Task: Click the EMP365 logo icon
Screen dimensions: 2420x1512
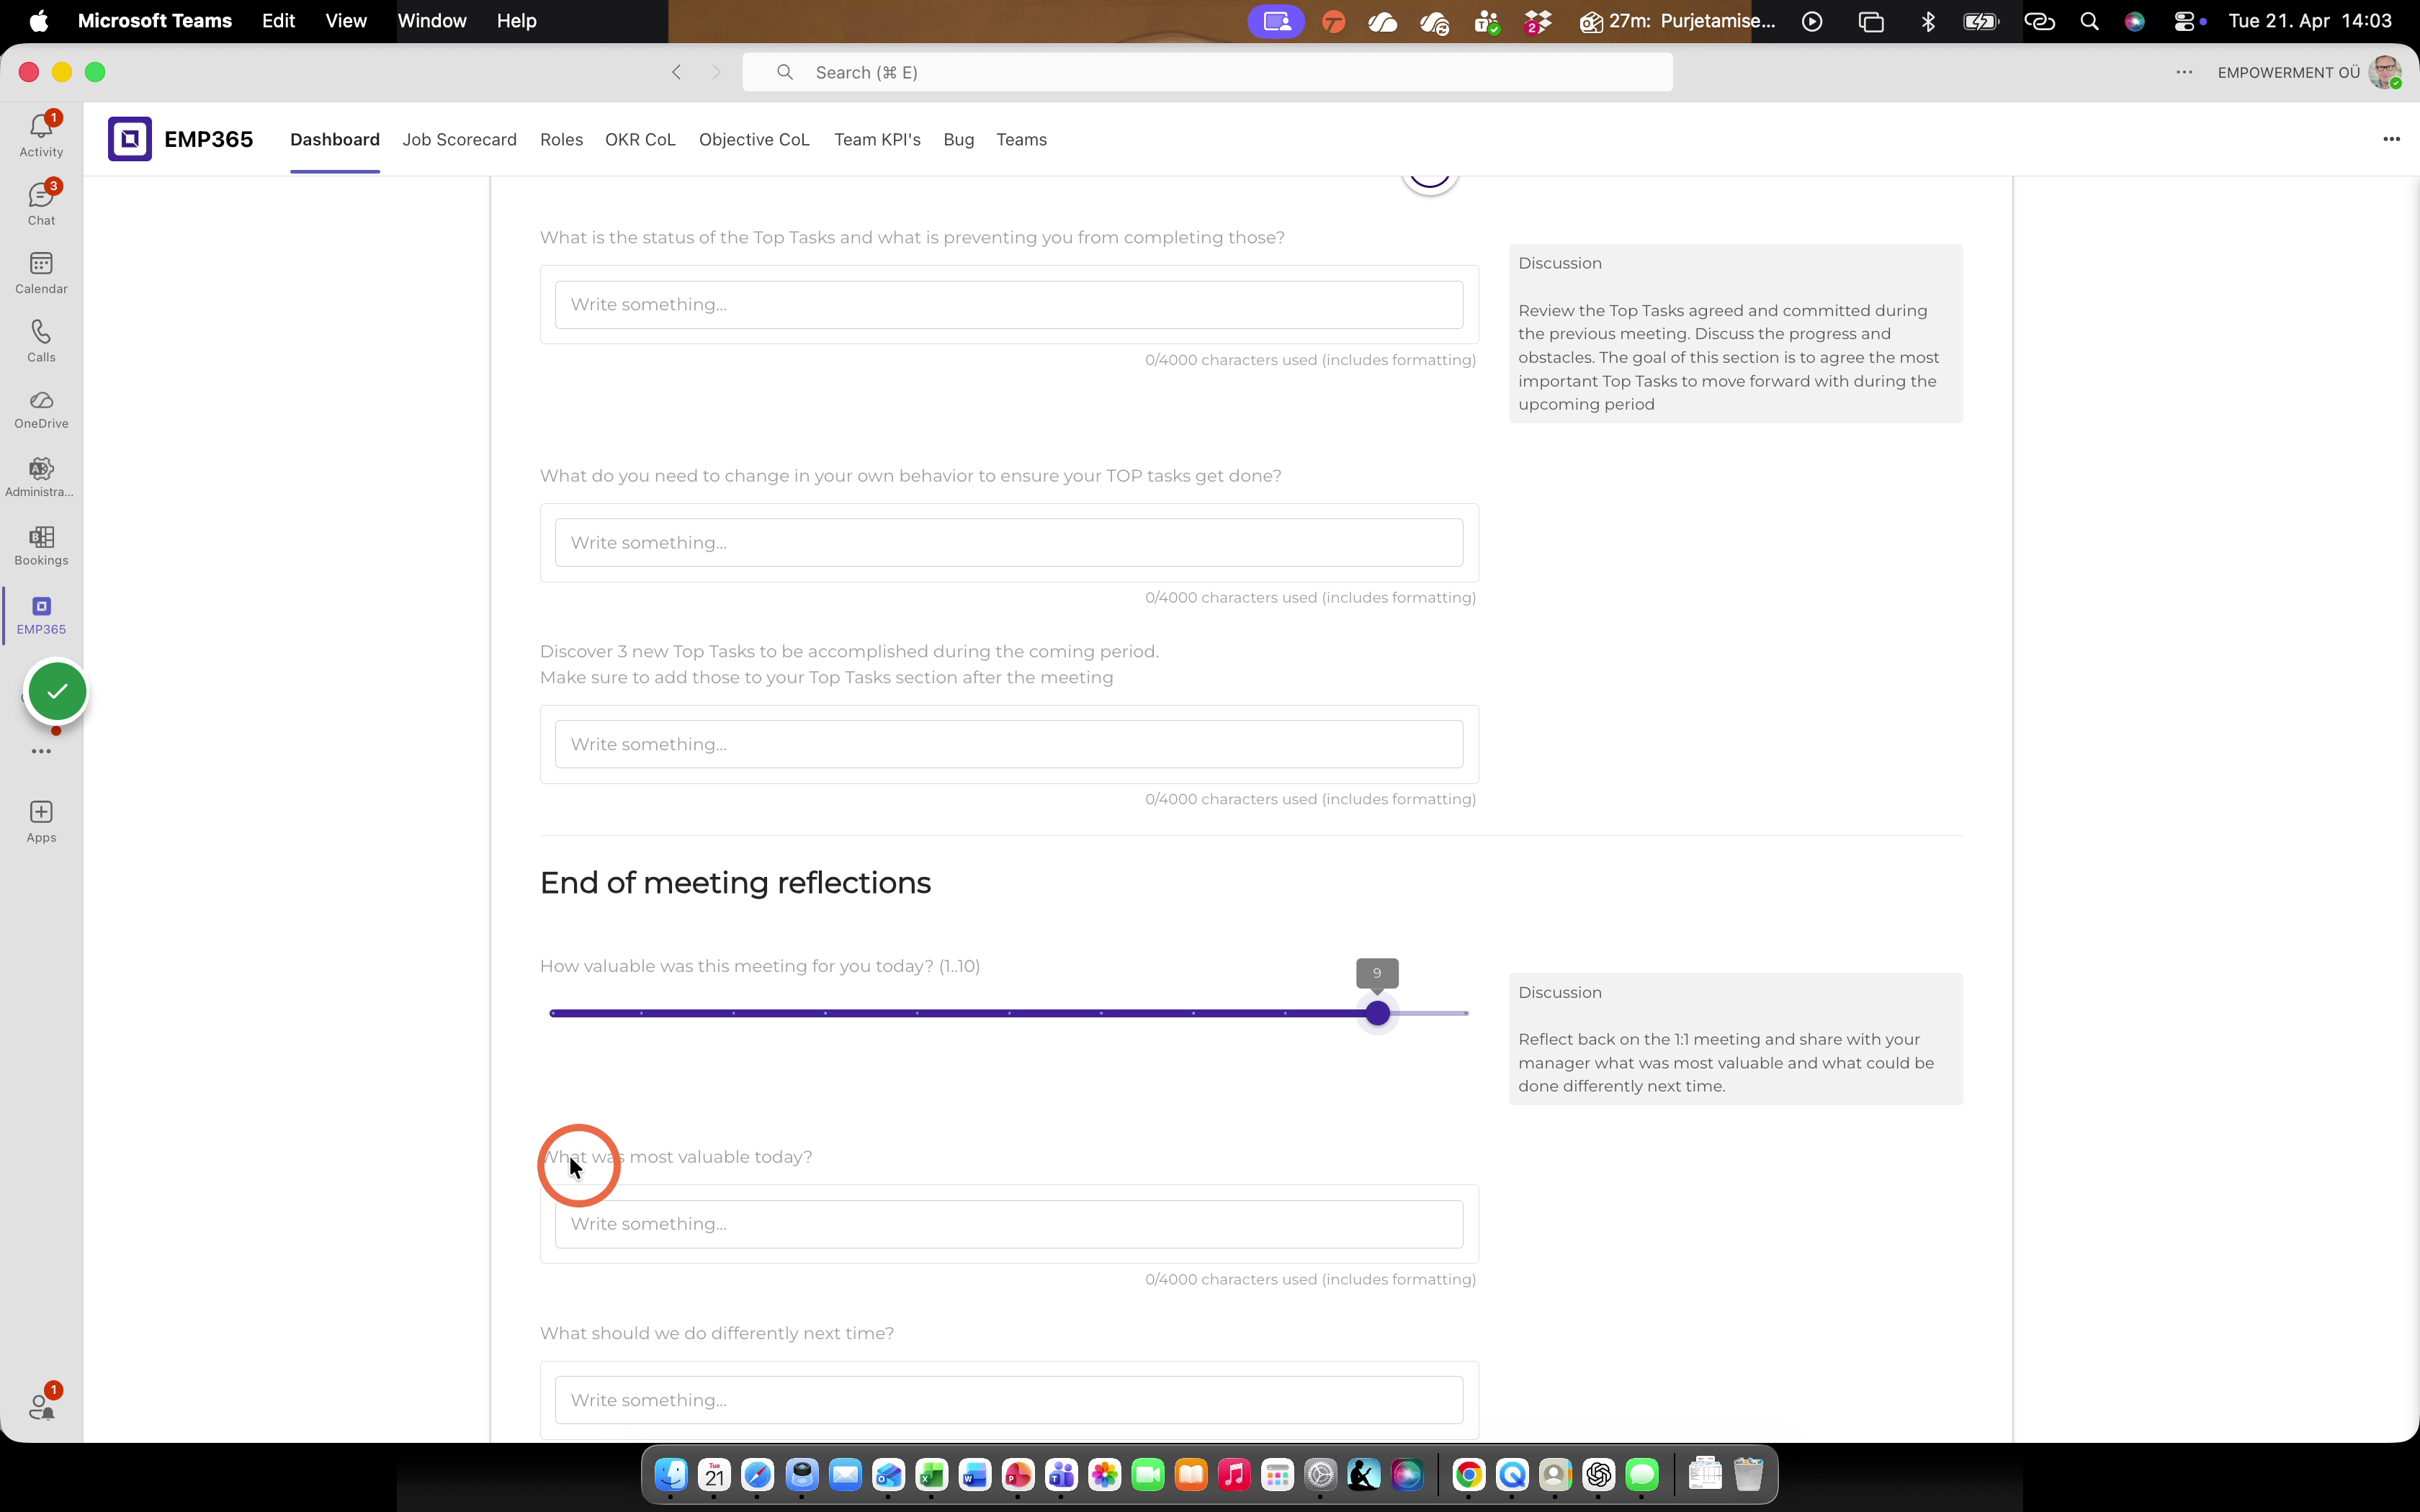Action: point(130,139)
